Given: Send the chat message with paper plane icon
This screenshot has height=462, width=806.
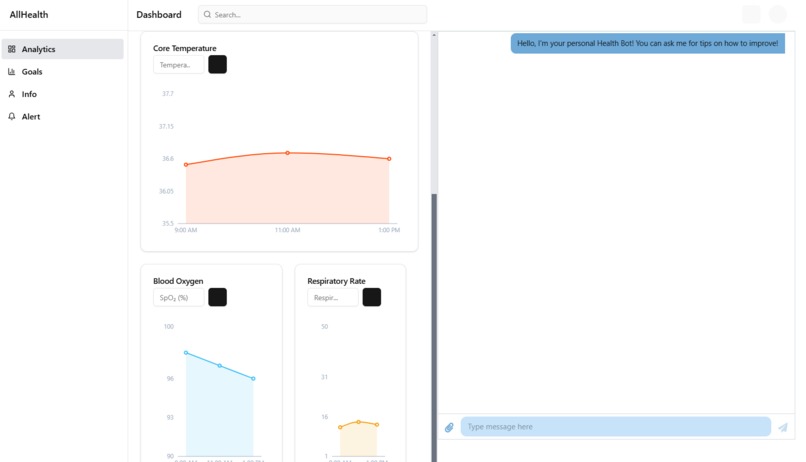Looking at the screenshot, I should coord(783,427).
